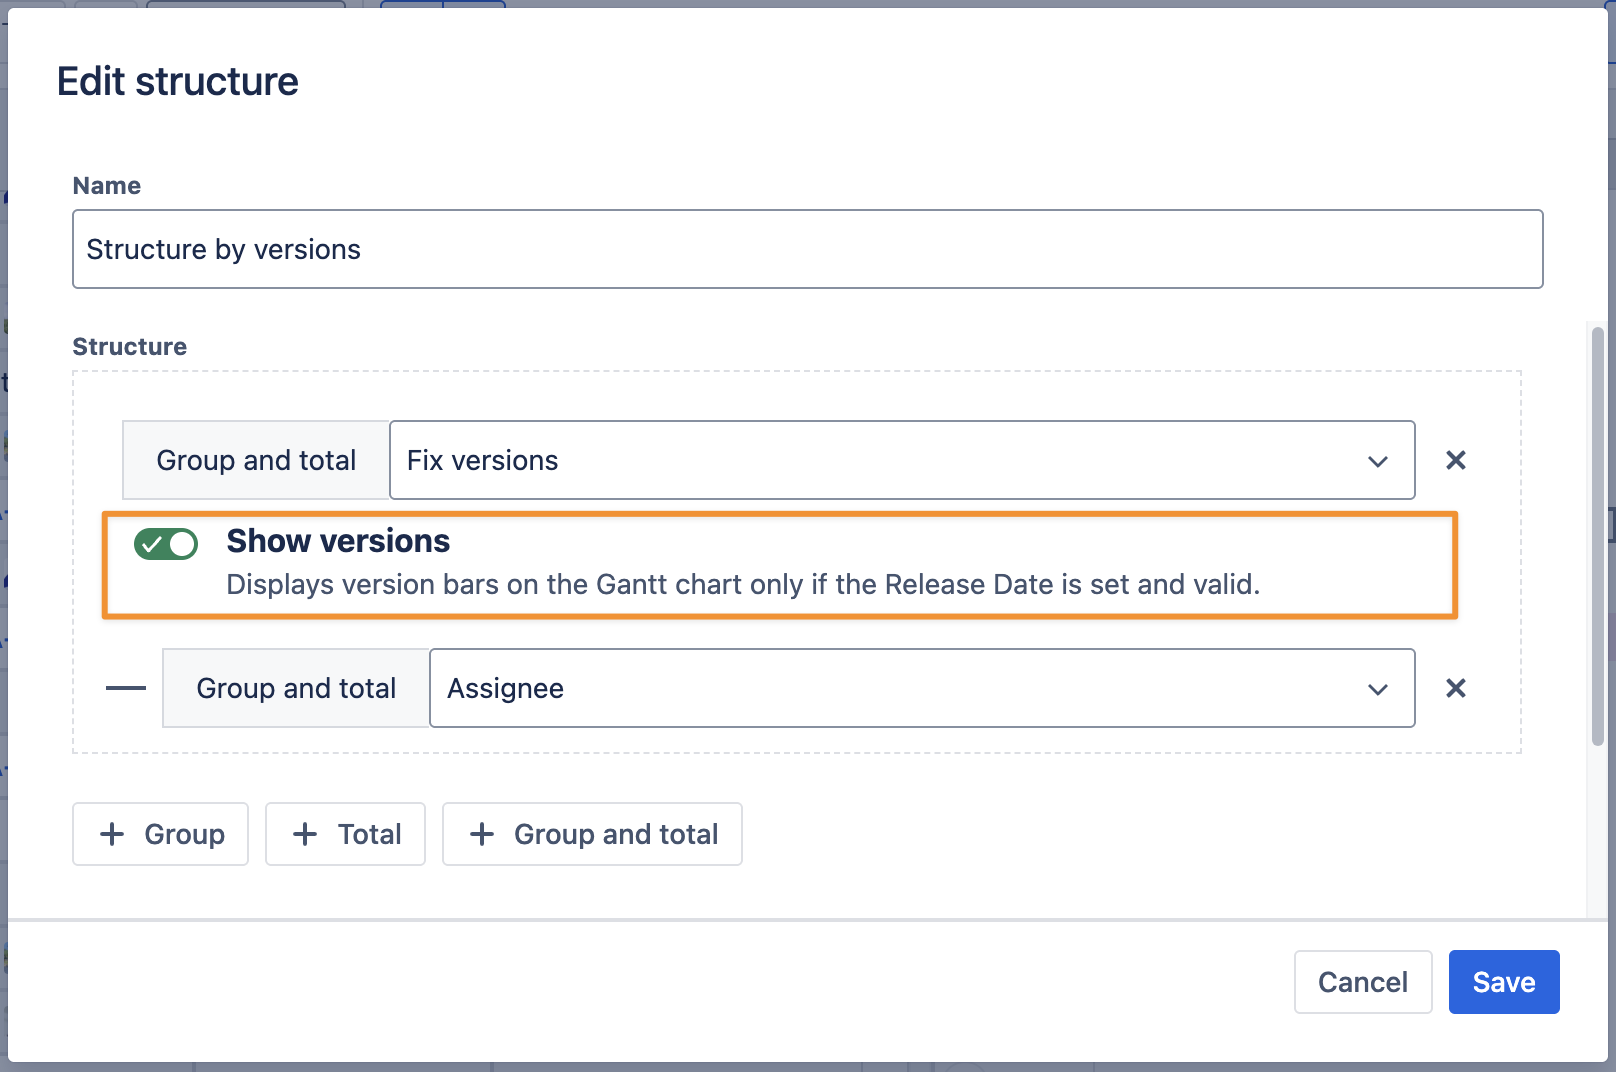Click the chevron arrow in Fix versions field
Screen dimensions: 1616x1072
click(1377, 461)
